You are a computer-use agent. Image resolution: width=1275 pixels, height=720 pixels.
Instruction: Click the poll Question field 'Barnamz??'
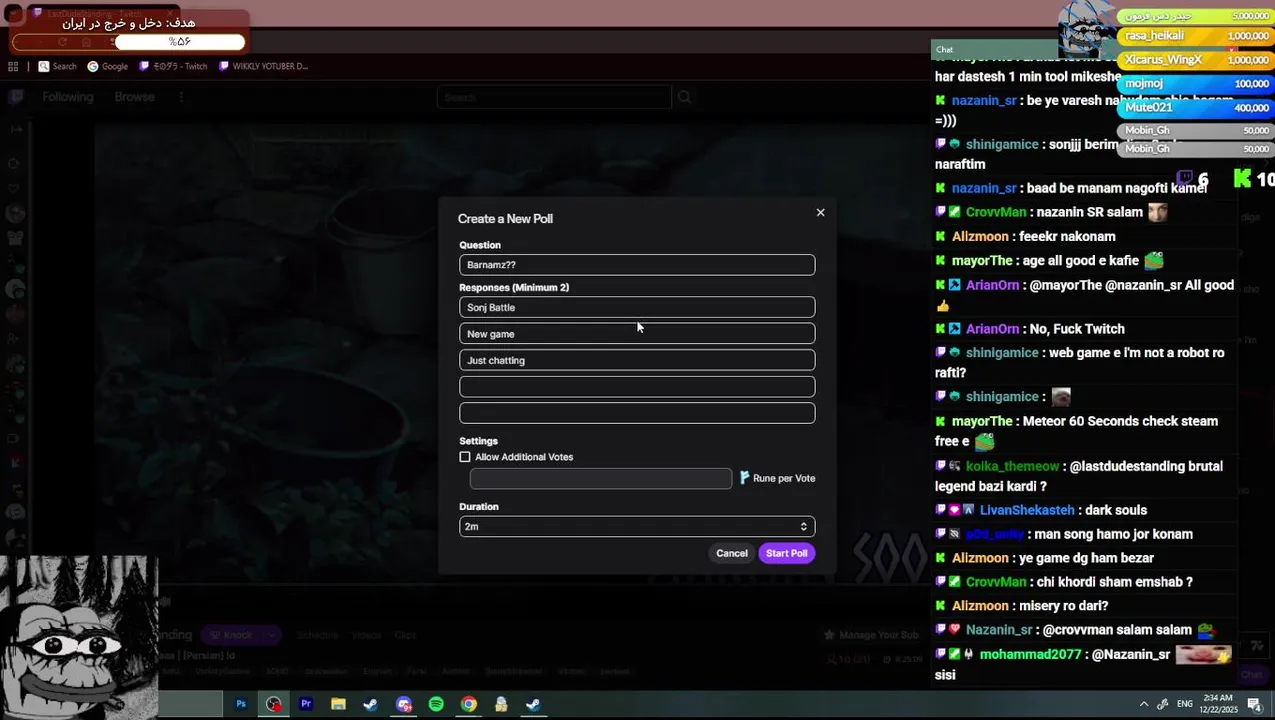click(637, 265)
